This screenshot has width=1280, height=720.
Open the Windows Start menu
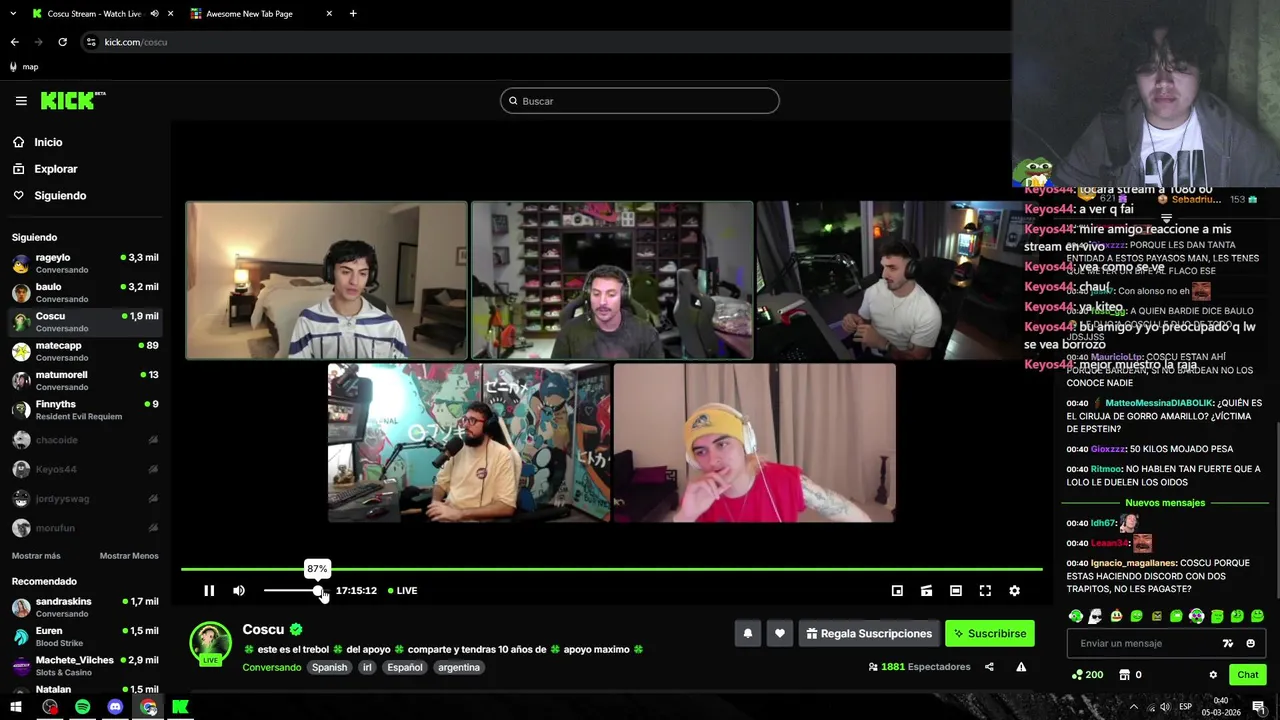16,707
